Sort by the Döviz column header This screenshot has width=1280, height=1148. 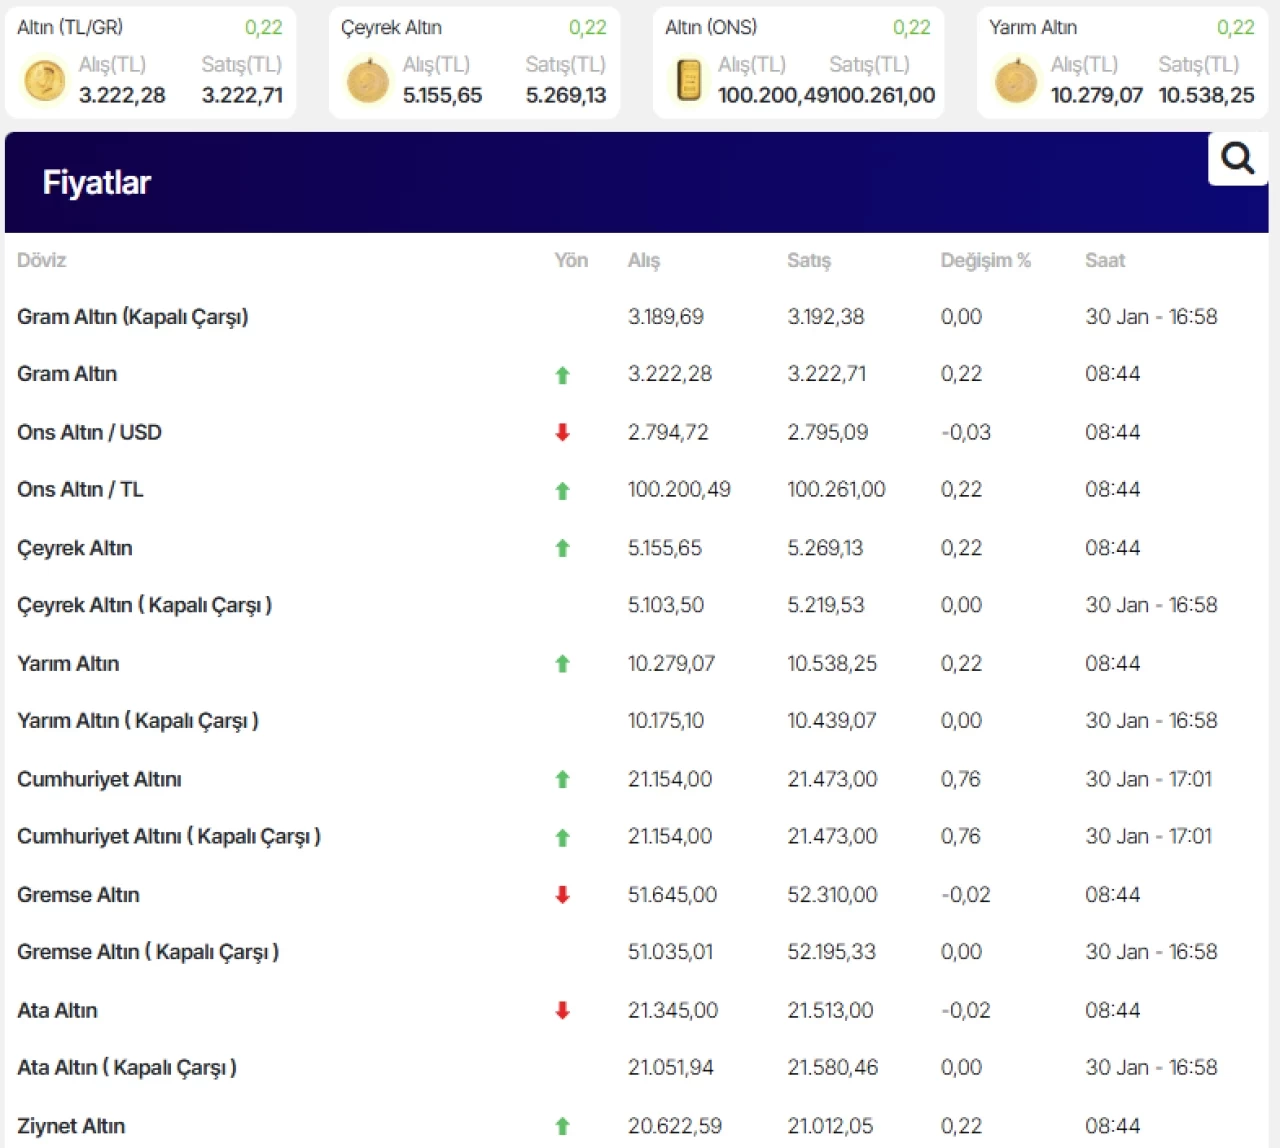click(41, 261)
